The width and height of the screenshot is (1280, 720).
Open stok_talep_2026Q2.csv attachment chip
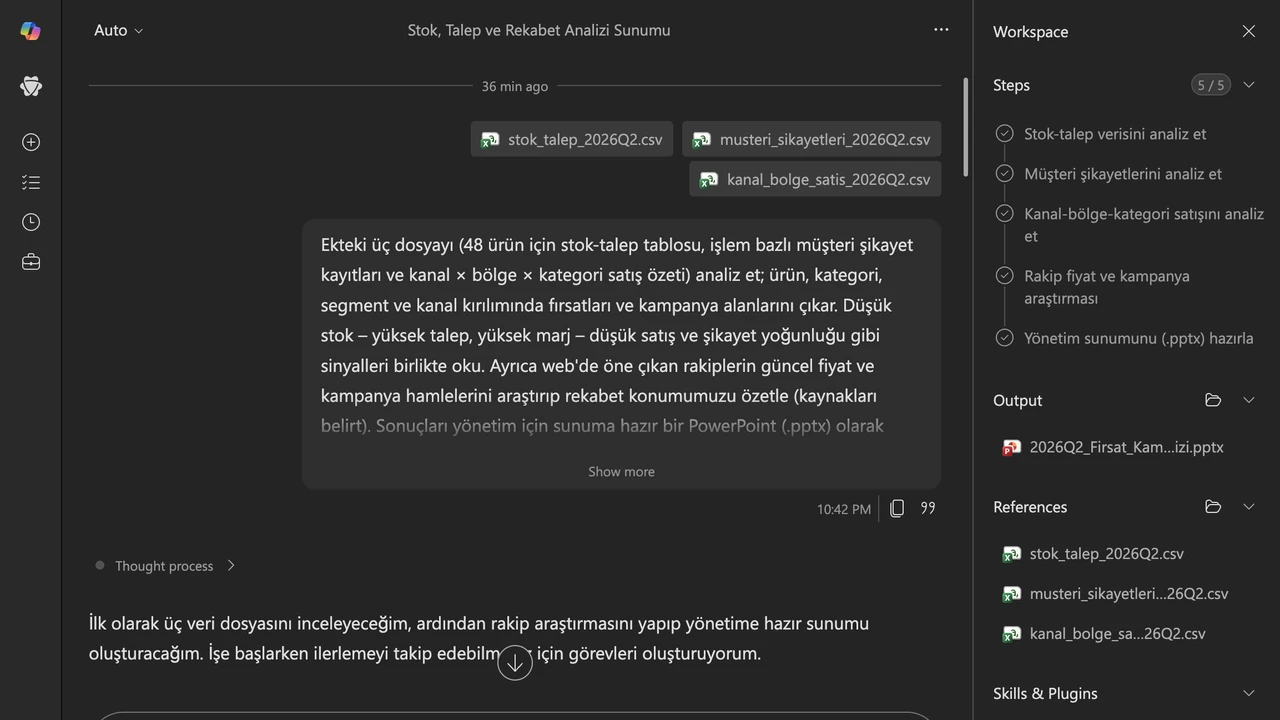(x=572, y=139)
